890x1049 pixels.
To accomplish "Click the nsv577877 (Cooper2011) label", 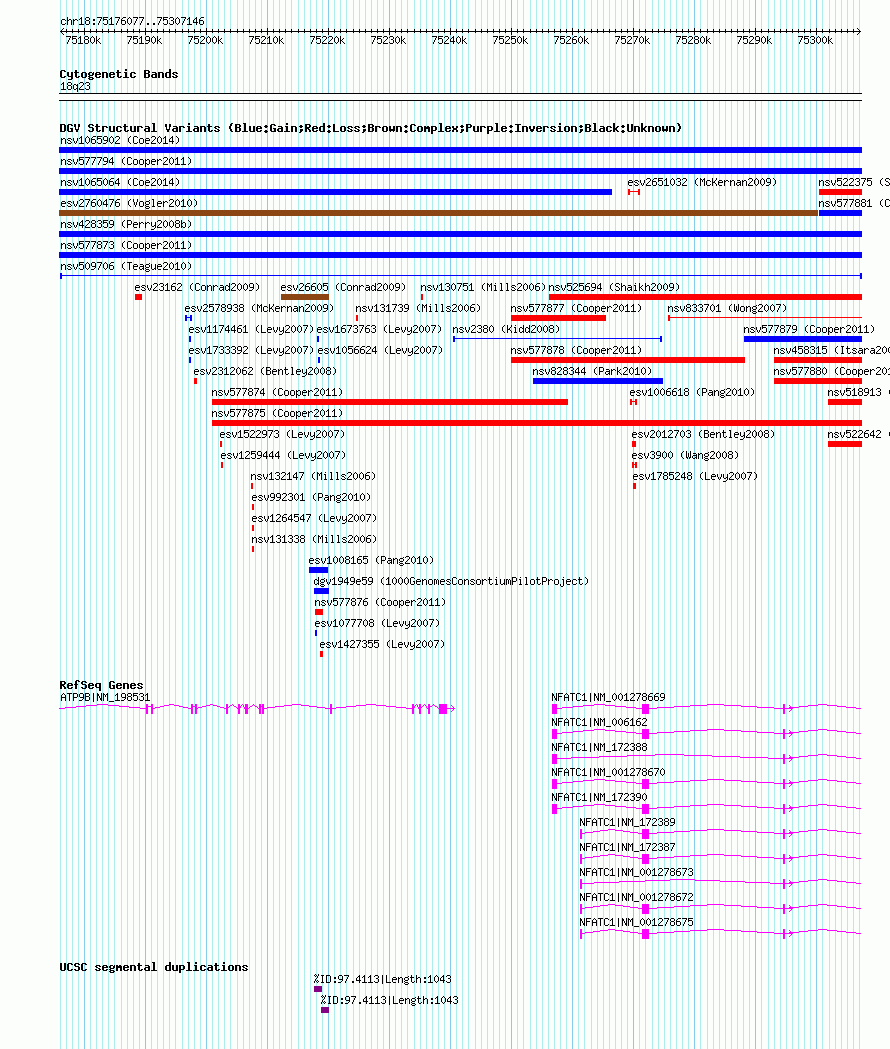I will click(x=576, y=308).
